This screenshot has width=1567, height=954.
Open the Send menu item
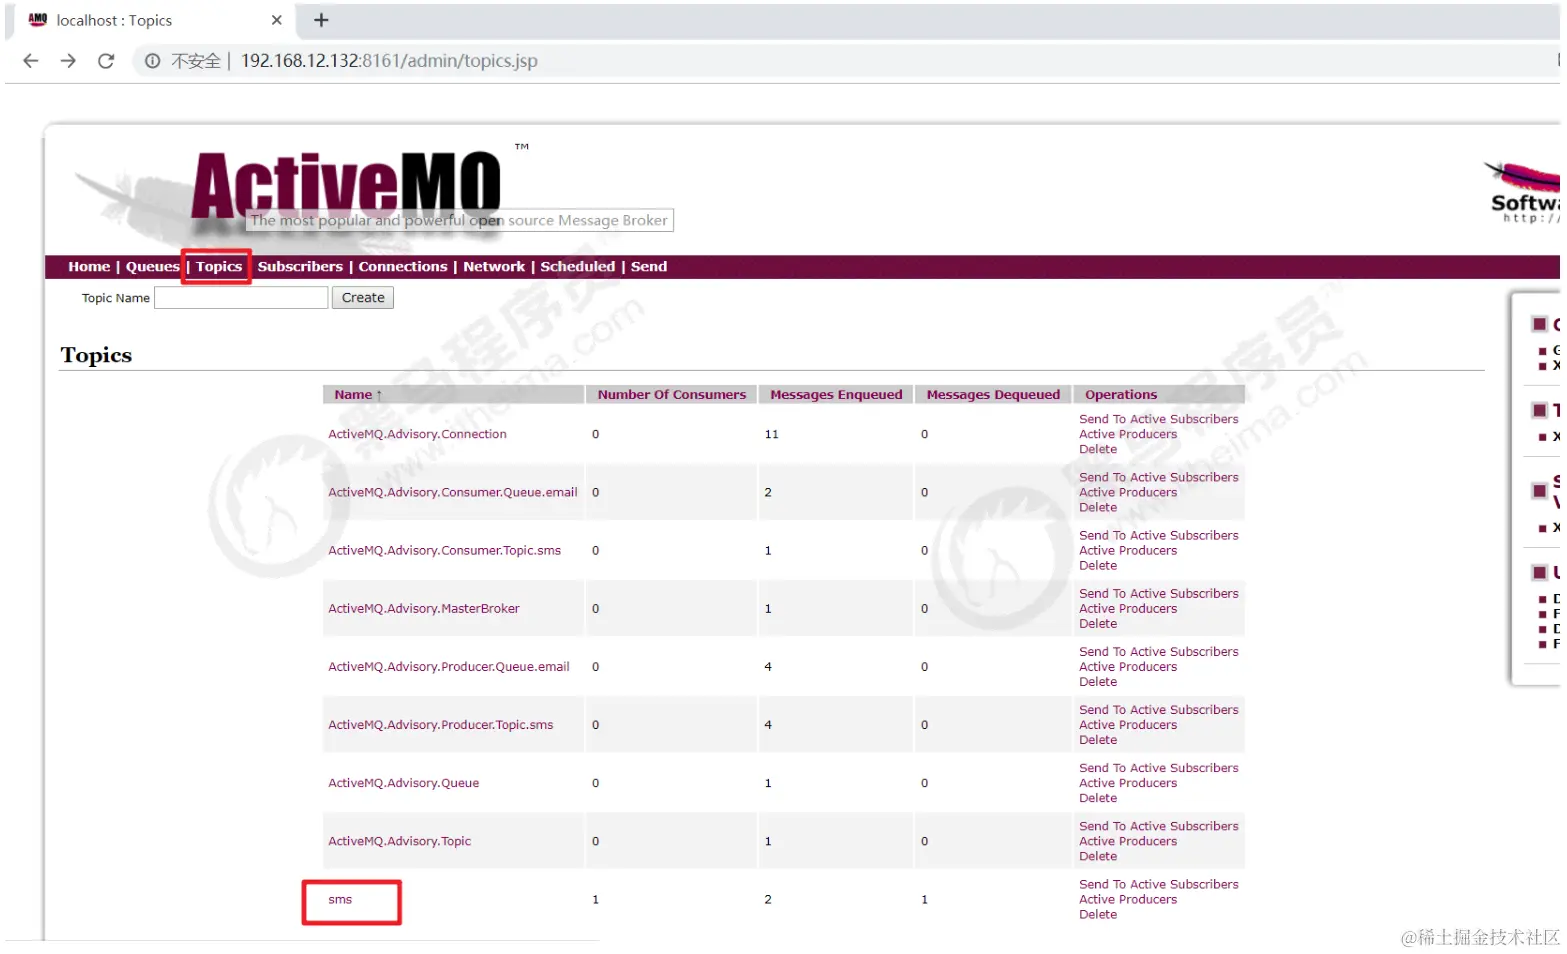(649, 267)
